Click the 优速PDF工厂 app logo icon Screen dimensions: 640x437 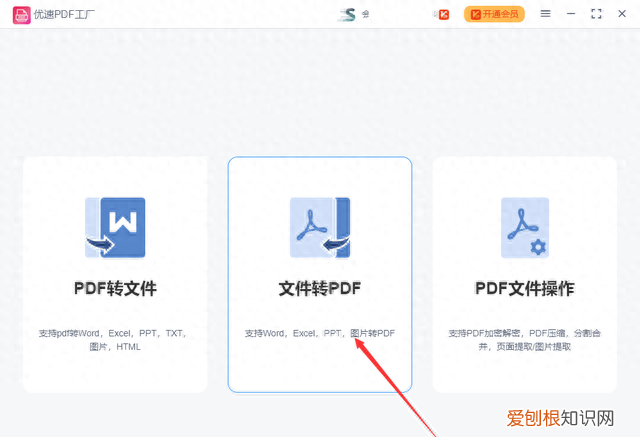point(22,15)
